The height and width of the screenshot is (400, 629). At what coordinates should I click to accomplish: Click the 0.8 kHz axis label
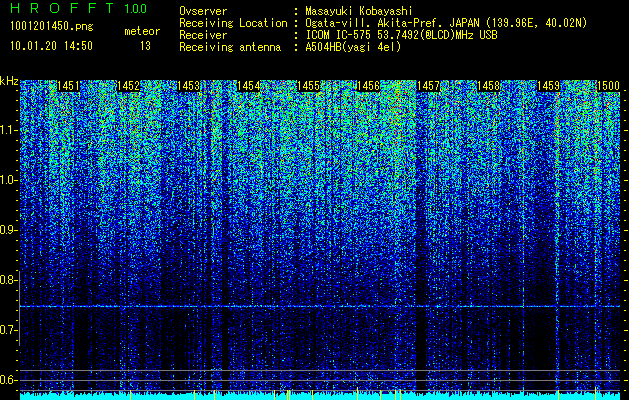pyautogui.click(x=9, y=280)
